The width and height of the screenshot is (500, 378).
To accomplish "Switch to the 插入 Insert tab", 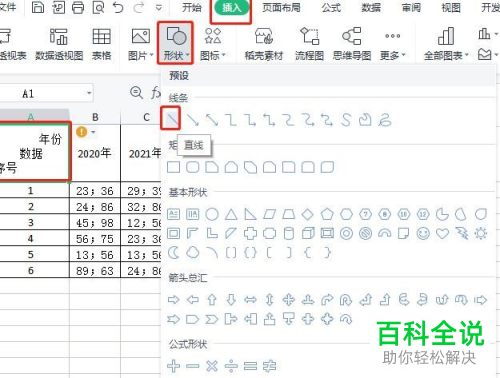I will [x=231, y=7].
